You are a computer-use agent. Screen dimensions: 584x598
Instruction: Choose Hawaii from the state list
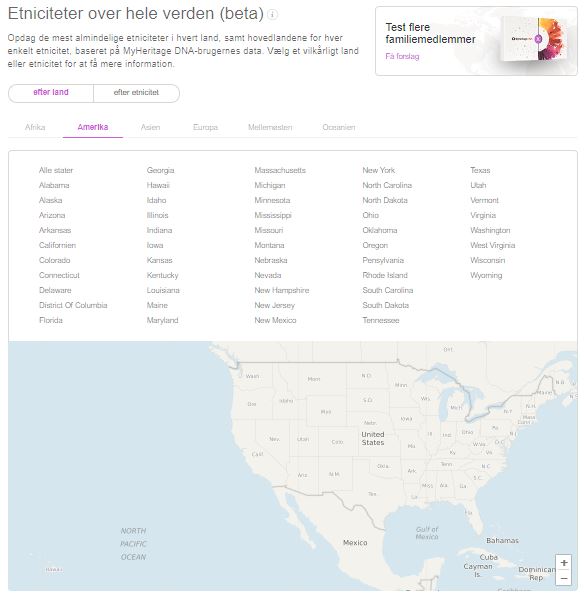[158, 185]
